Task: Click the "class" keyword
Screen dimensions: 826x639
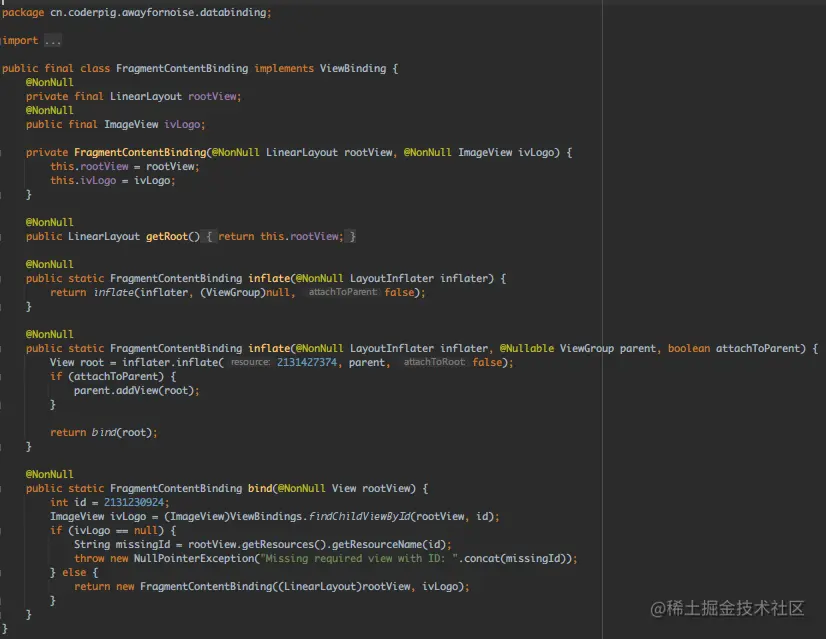Action: coord(95,68)
